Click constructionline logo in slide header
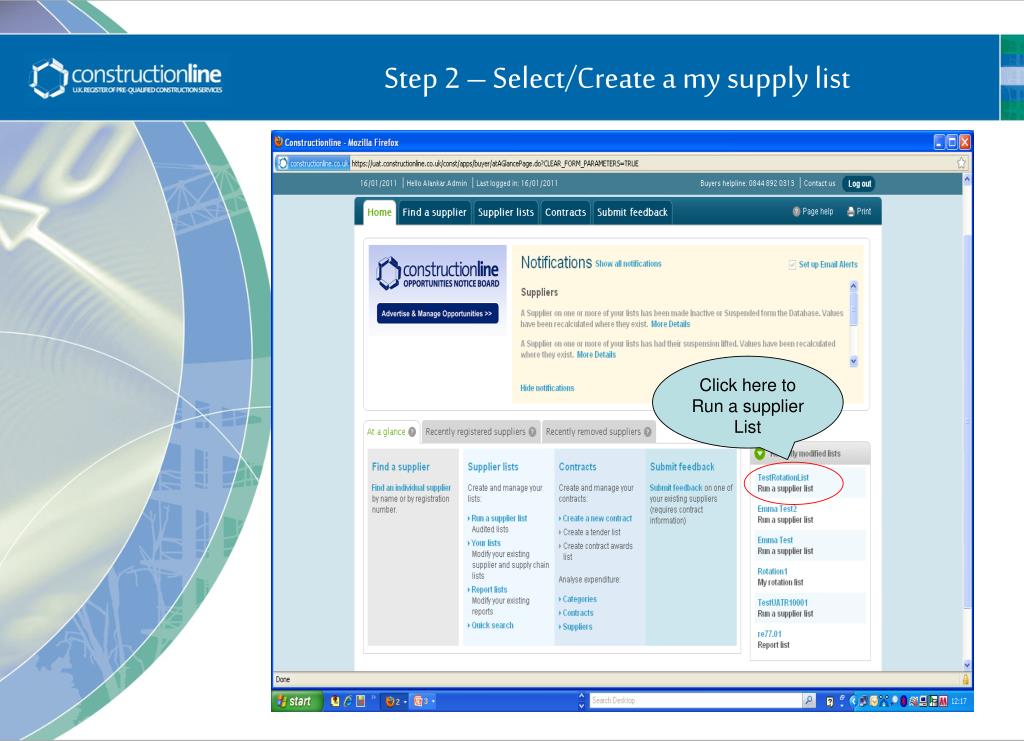Screen dimensions: 1024x741 tap(126, 78)
